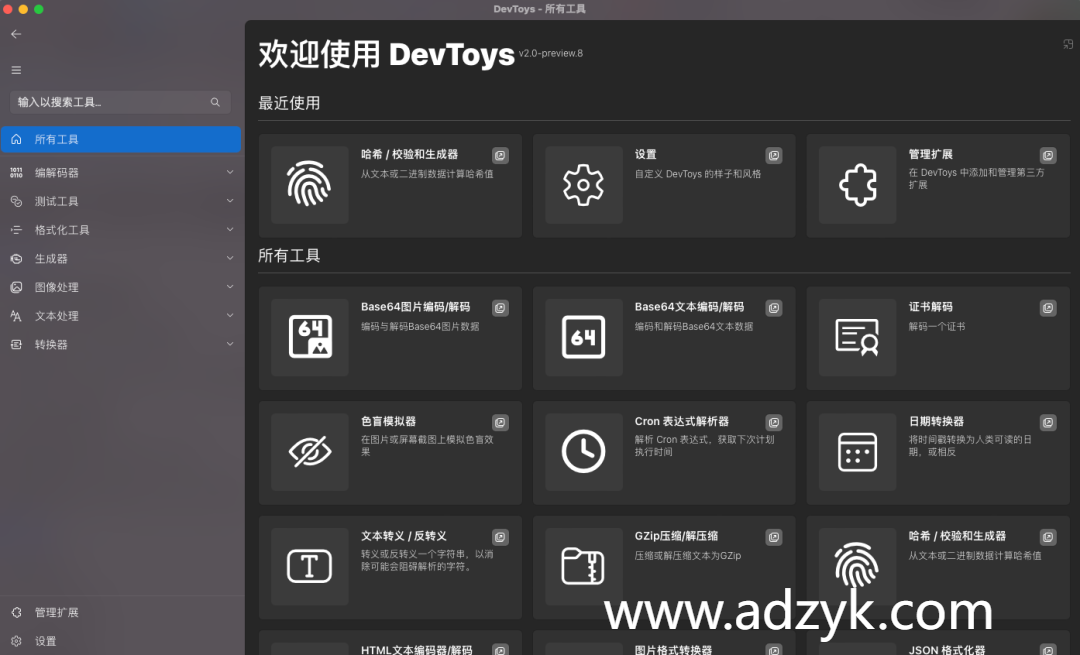The width and height of the screenshot is (1080, 655).
Task: Expand the 生成器 category
Action: [x=121, y=258]
